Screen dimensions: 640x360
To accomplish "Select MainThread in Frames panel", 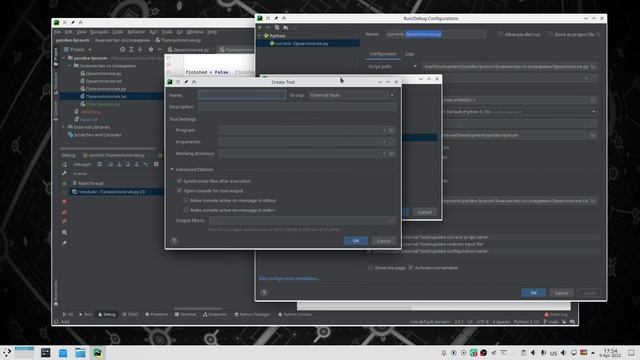I will coord(91,183).
